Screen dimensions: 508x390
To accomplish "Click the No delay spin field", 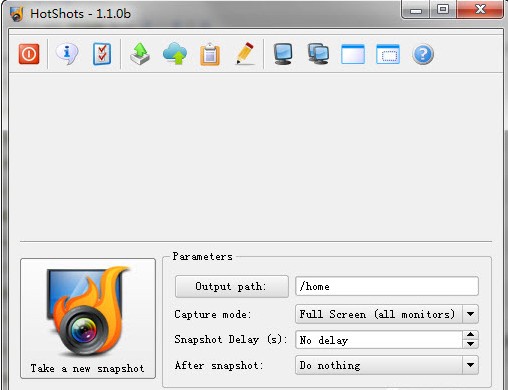I will coord(379,340).
